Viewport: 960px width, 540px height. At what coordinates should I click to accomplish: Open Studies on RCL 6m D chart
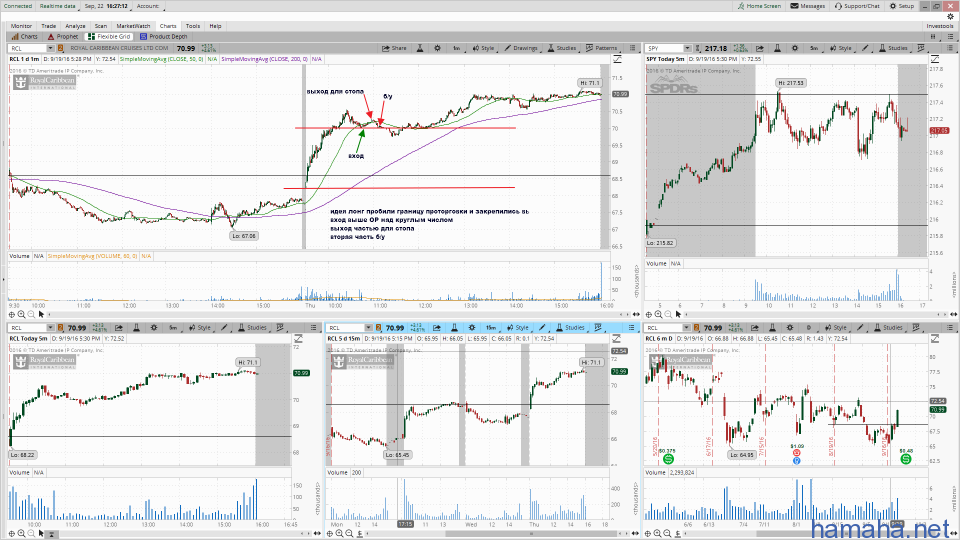(x=888, y=328)
